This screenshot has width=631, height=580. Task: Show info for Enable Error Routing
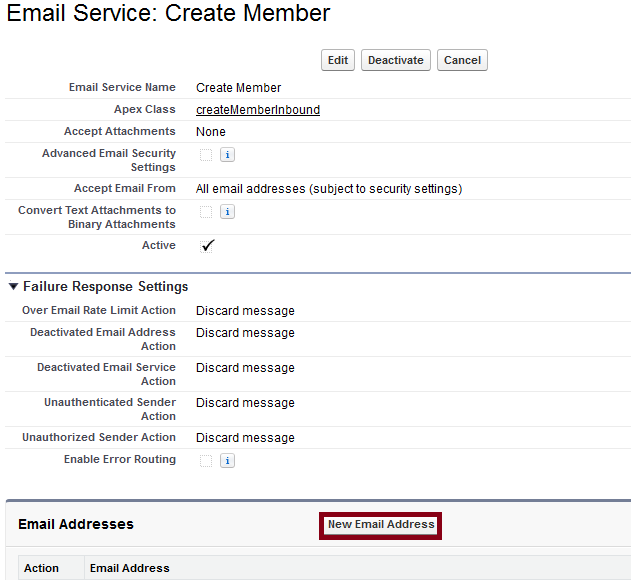coord(227,460)
